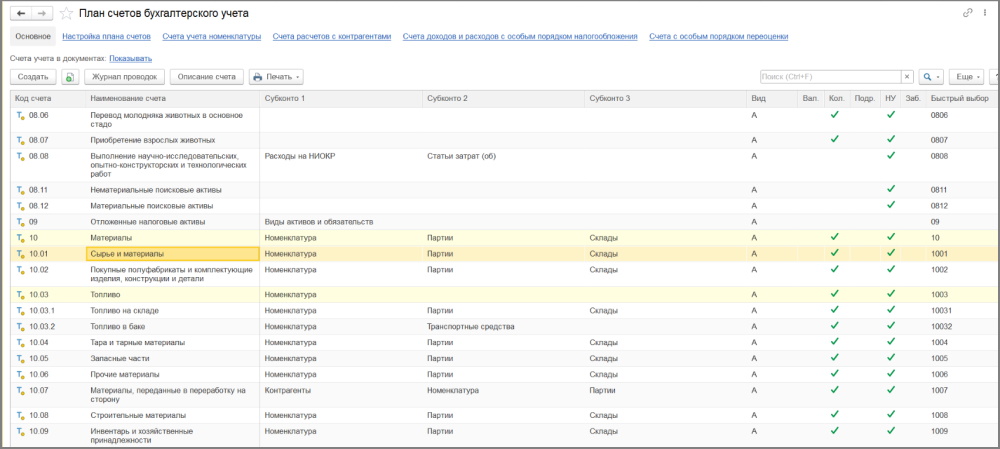This screenshot has height=449, width=1000.
Task: Open the Печать dropdown
Action: pyautogui.click(x=276, y=77)
